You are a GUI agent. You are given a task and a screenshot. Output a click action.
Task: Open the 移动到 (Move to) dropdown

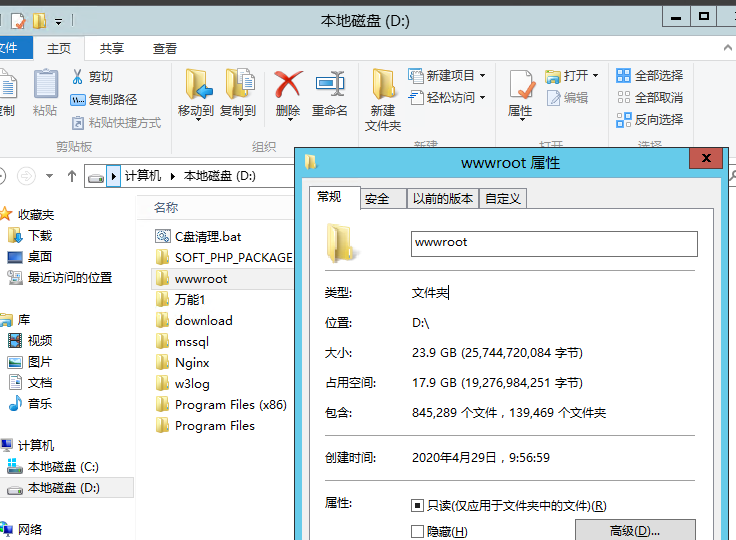tap(196, 111)
